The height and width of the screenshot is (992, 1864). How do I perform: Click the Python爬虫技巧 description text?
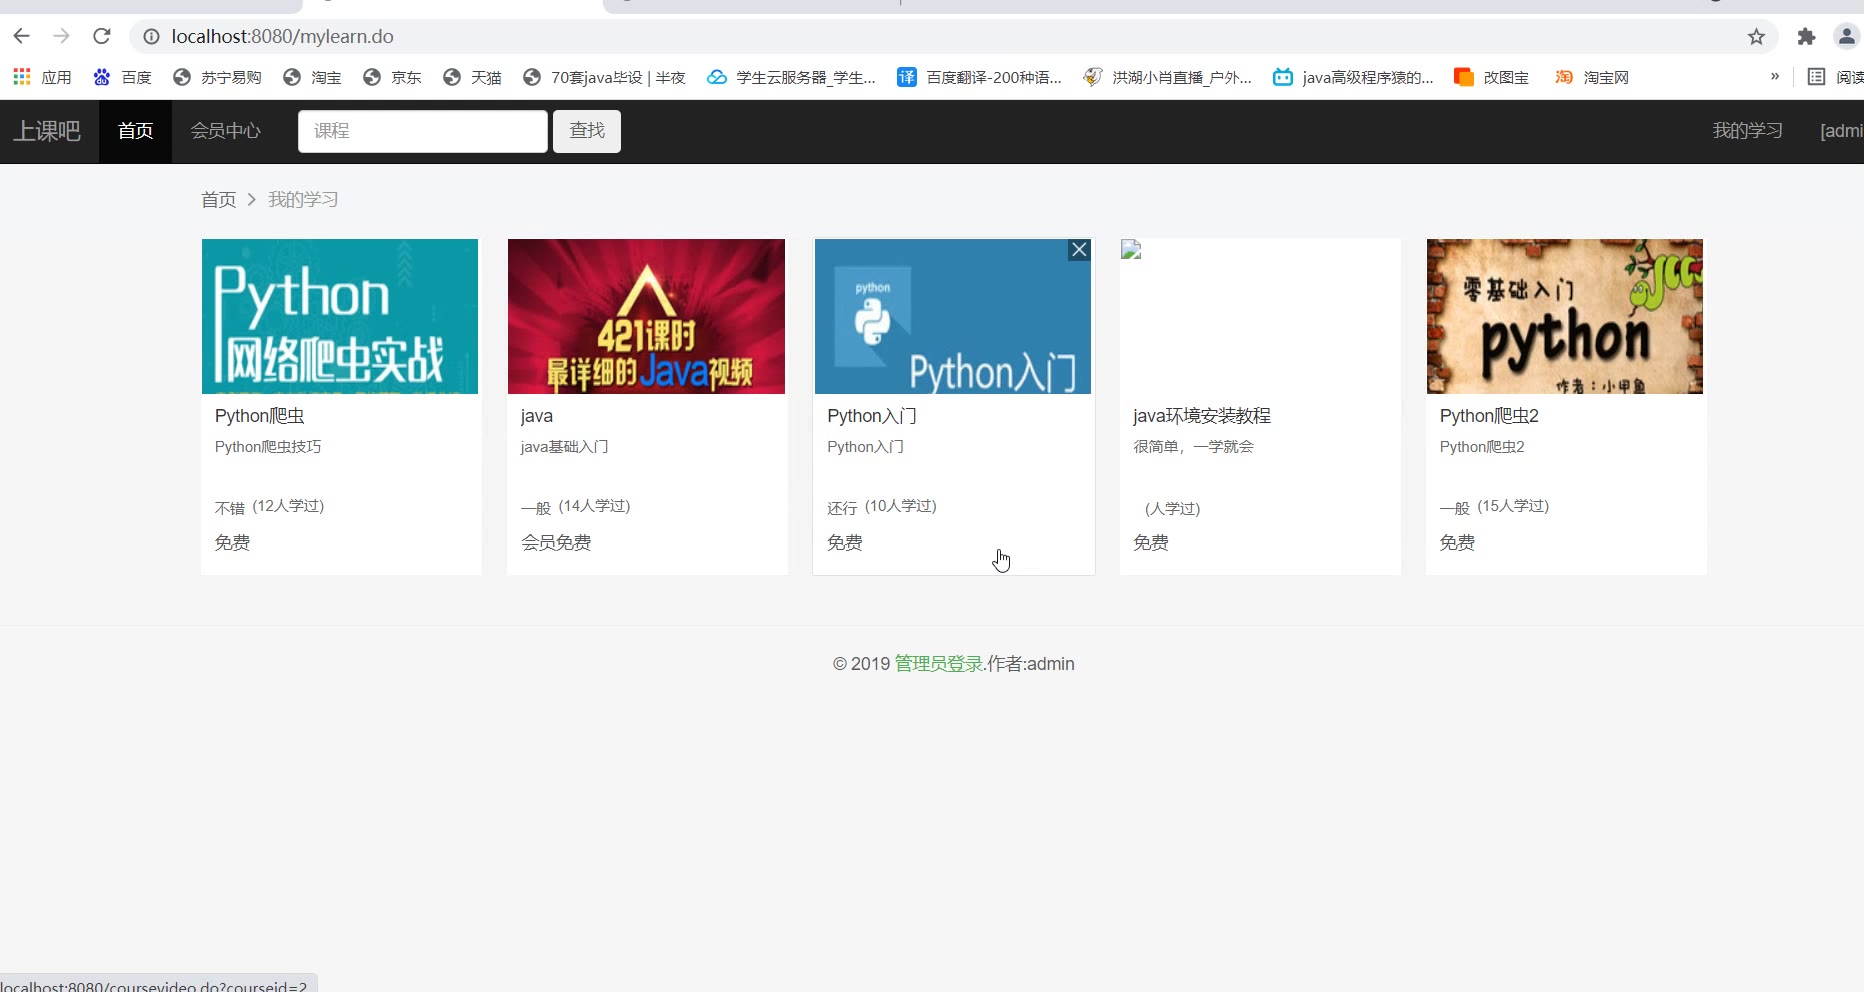pos(268,447)
